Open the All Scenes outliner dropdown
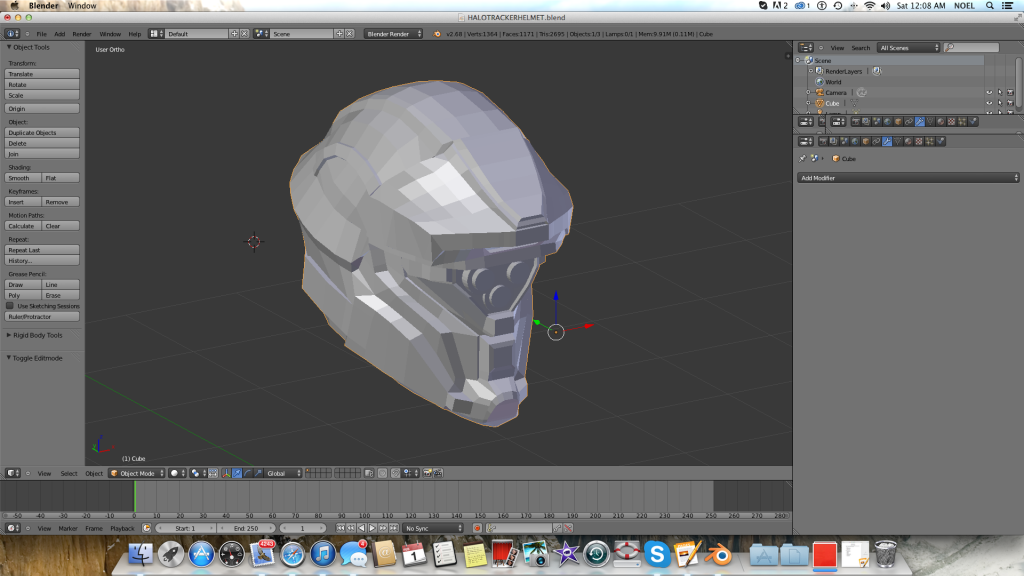Screen dimensions: 1024x576 pos(908,48)
